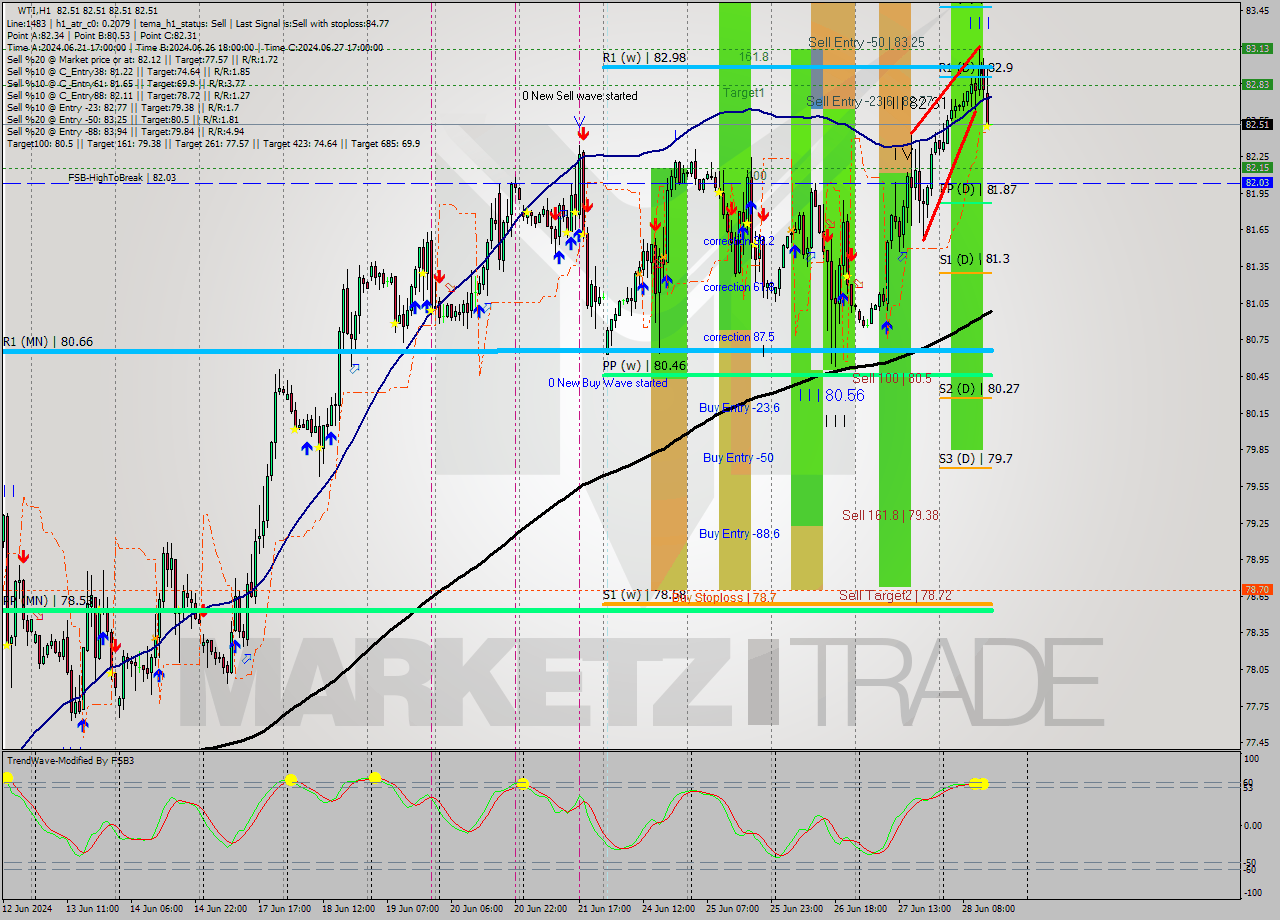Click the Sell 100 | 80.5 label
Image resolution: width=1280 pixels, height=920 pixels.
892,378
